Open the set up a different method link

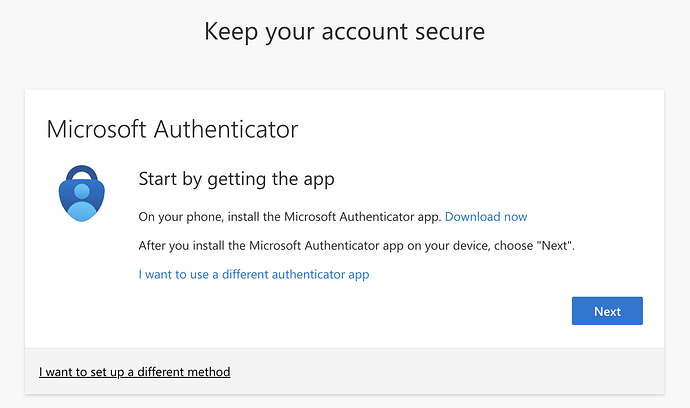coord(135,372)
